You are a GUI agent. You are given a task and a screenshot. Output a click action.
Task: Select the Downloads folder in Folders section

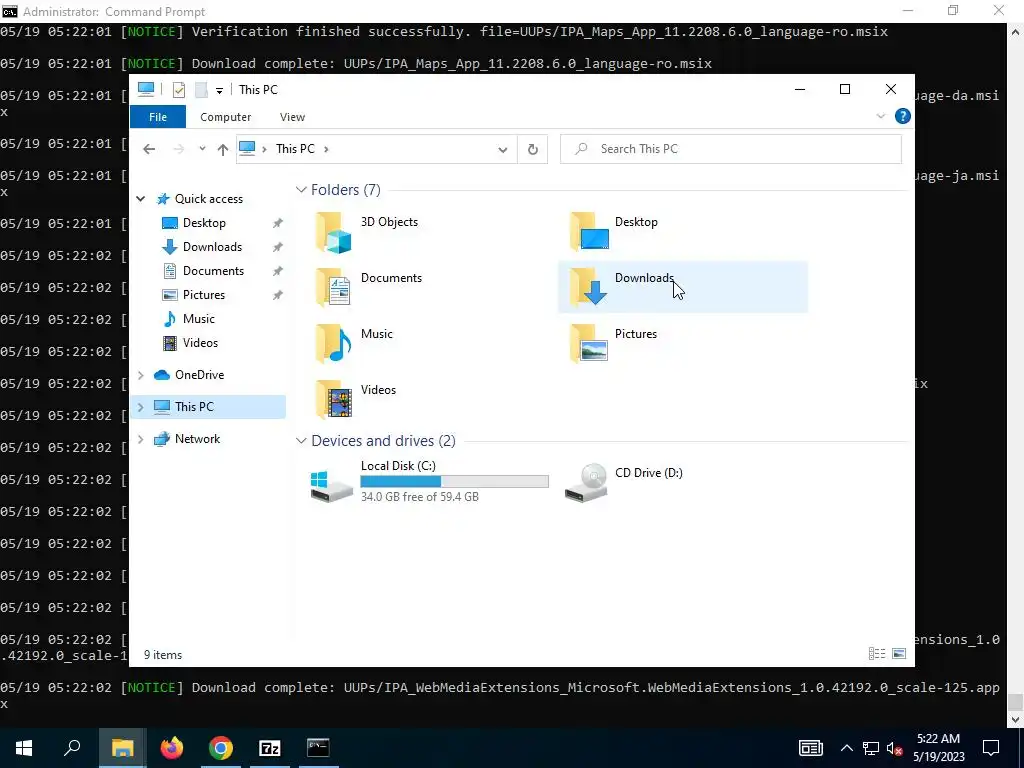(682, 287)
